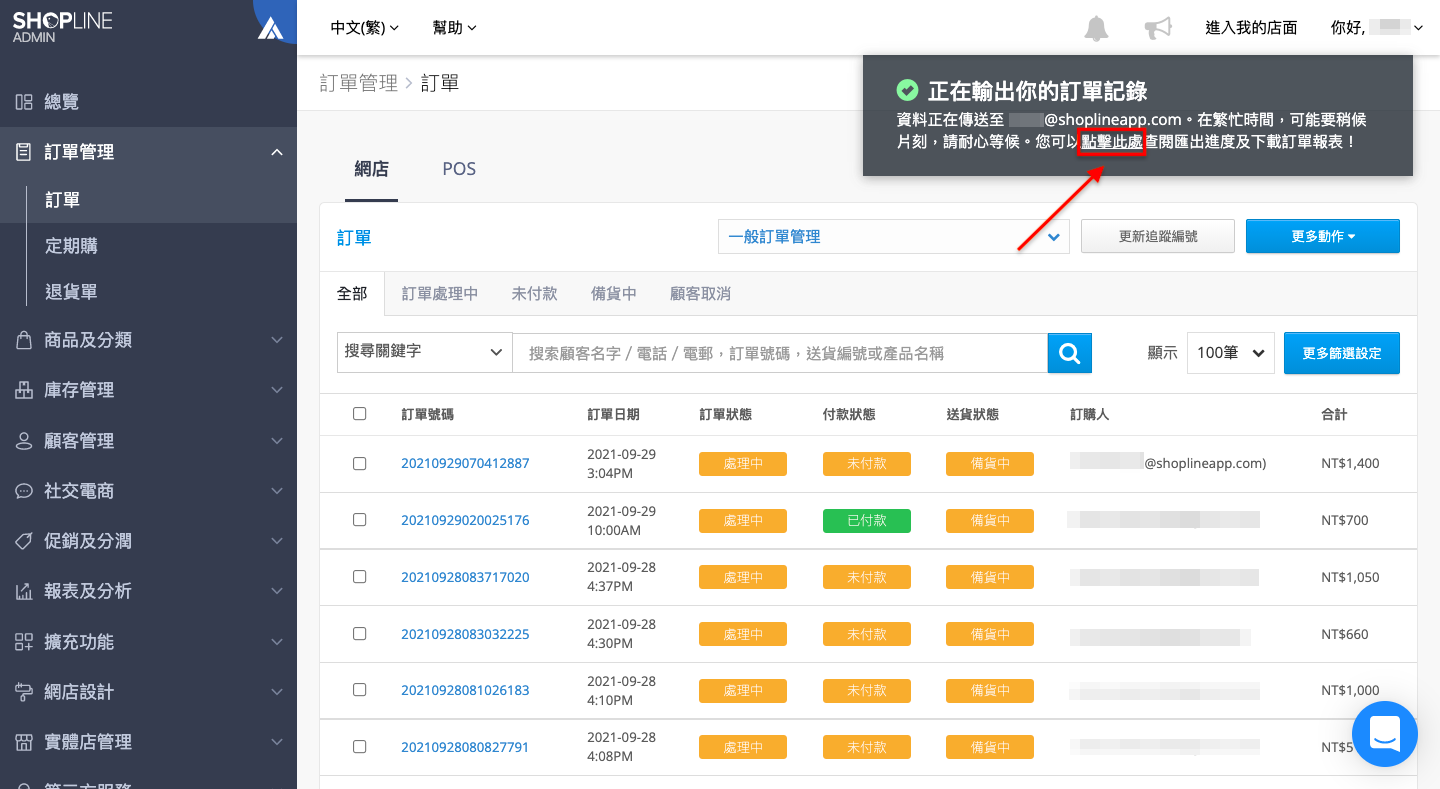The width and height of the screenshot is (1440, 789).
Task: Open the 一般訂單管理 dropdown
Action: pos(894,237)
